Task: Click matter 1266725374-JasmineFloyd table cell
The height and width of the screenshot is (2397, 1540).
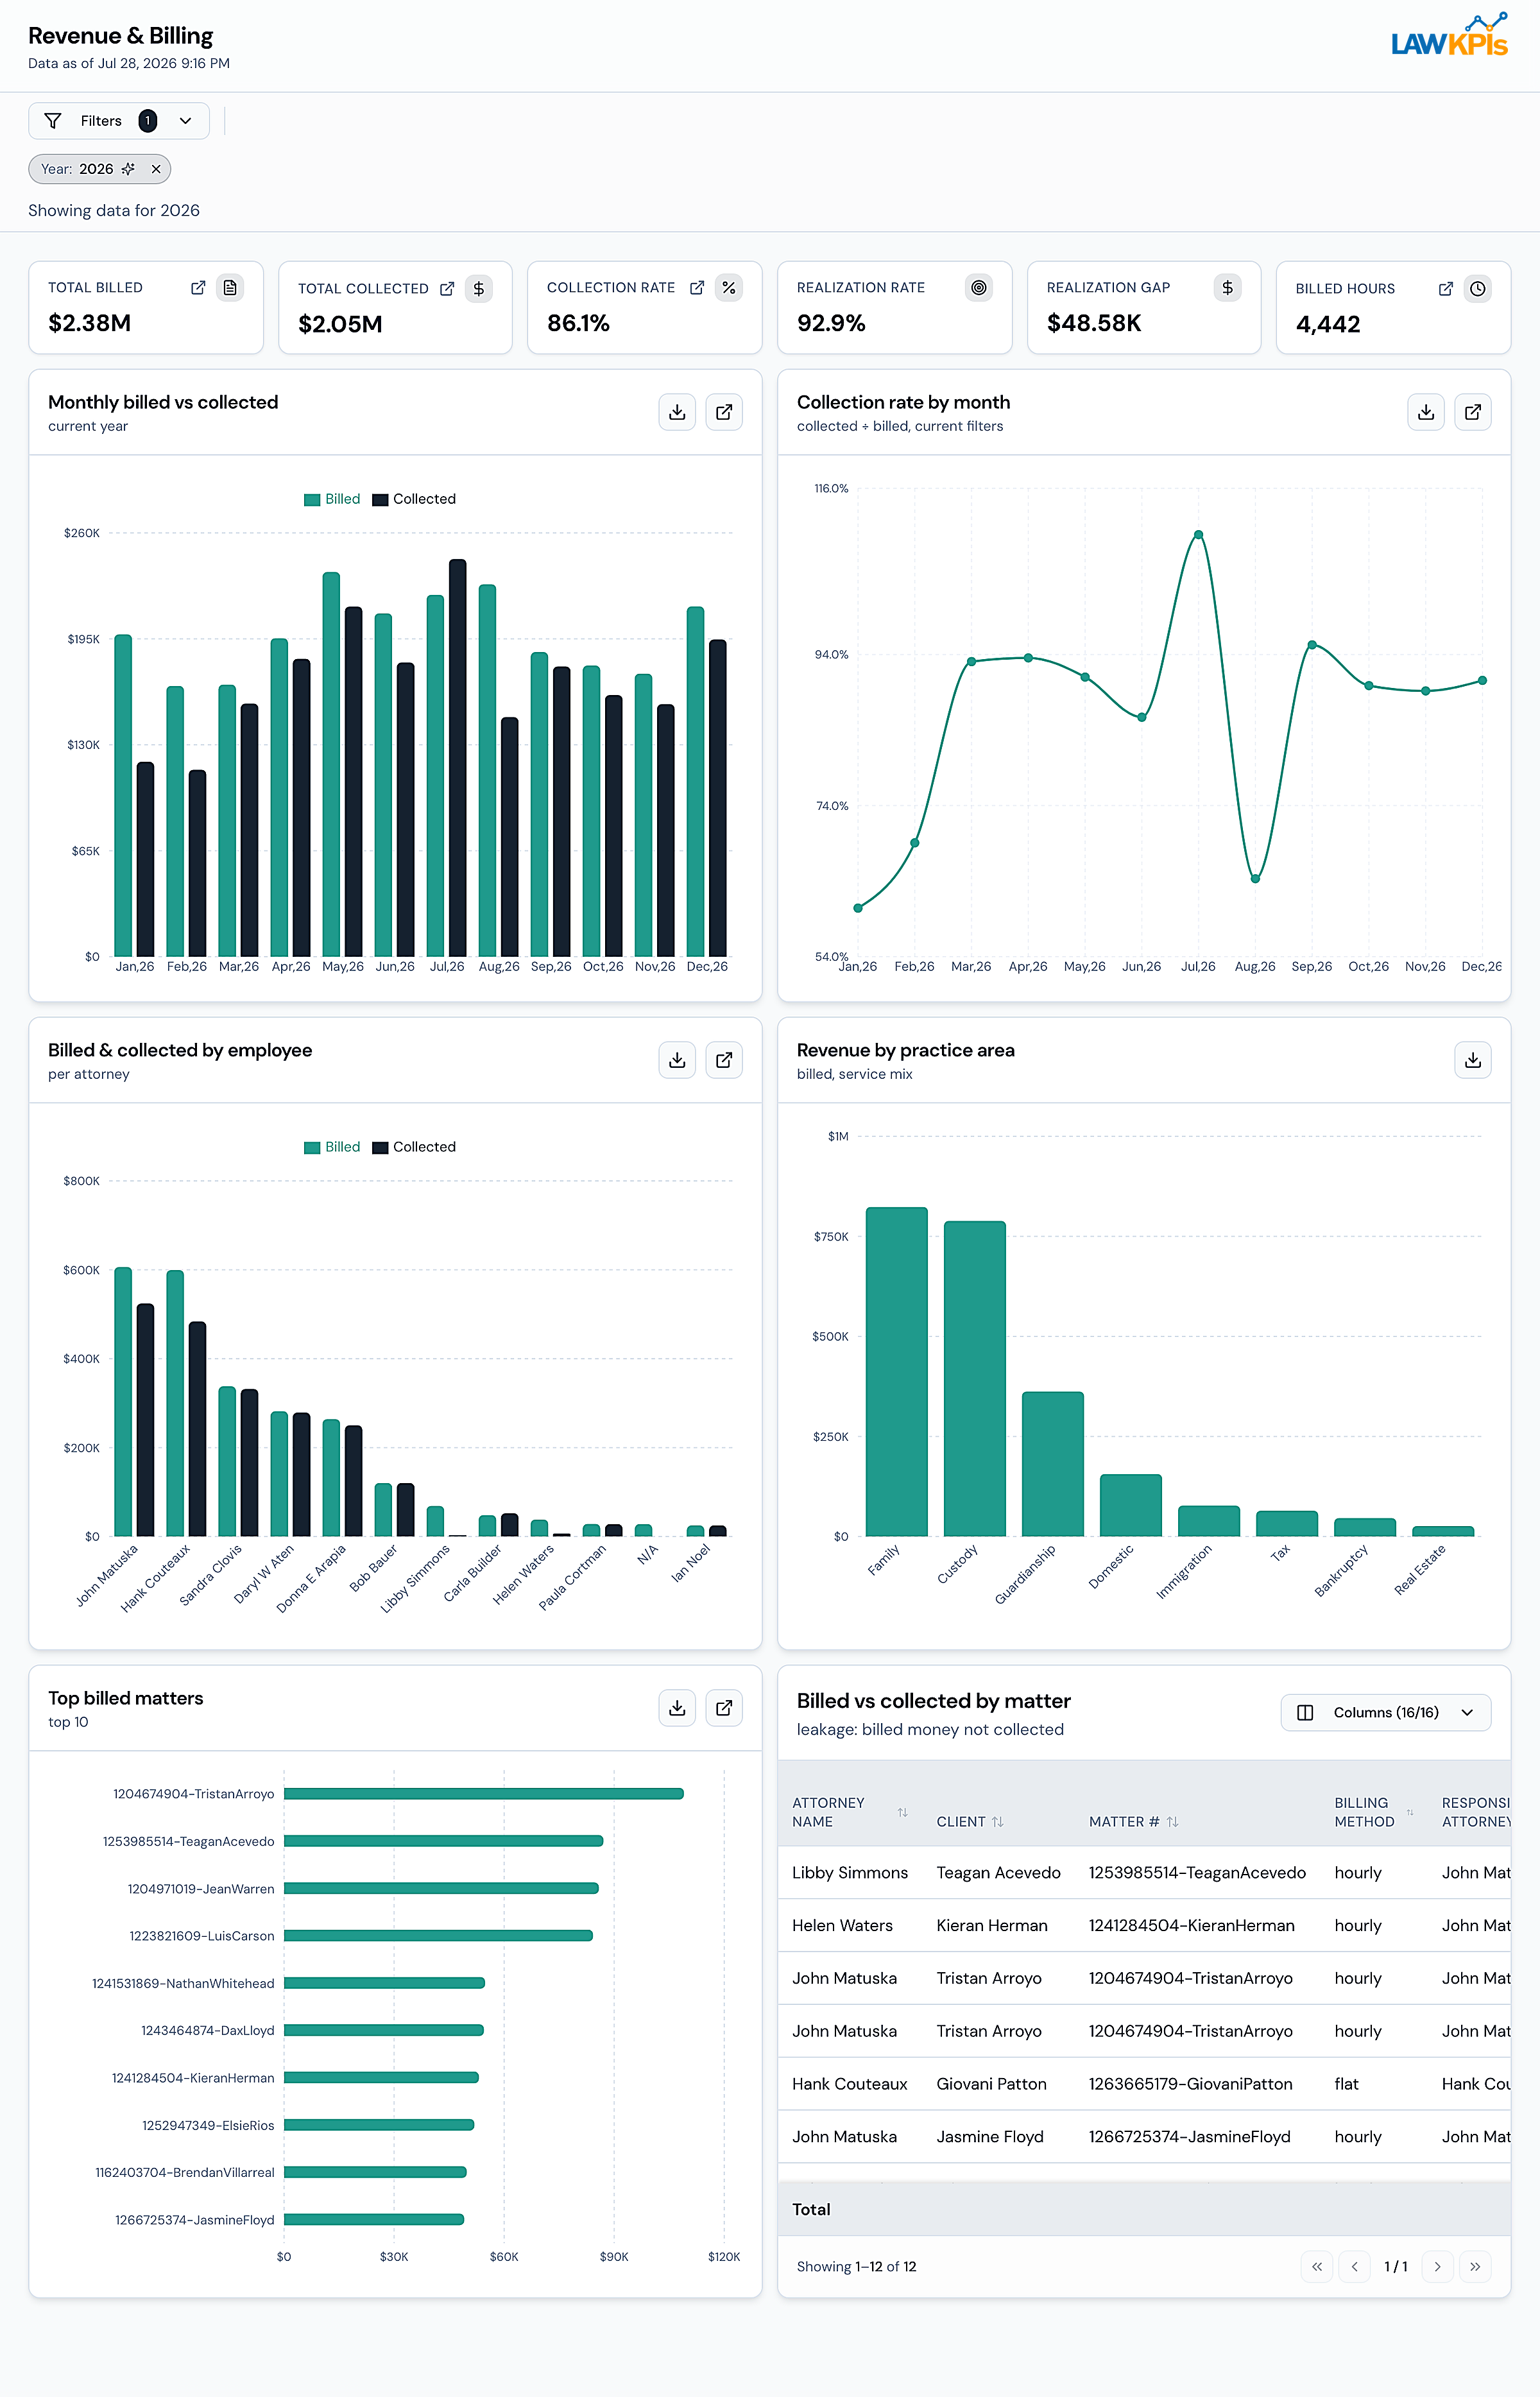Action: (x=1189, y=2137)
